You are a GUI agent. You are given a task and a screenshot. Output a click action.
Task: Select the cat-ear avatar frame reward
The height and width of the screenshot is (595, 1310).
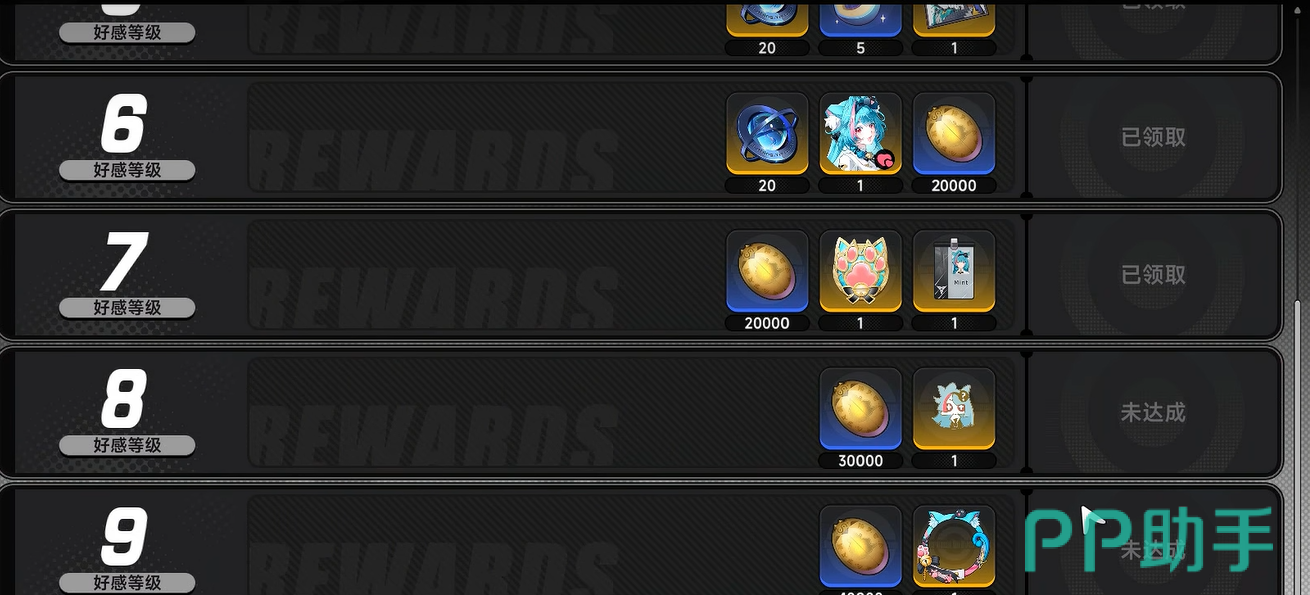point(954,547)
